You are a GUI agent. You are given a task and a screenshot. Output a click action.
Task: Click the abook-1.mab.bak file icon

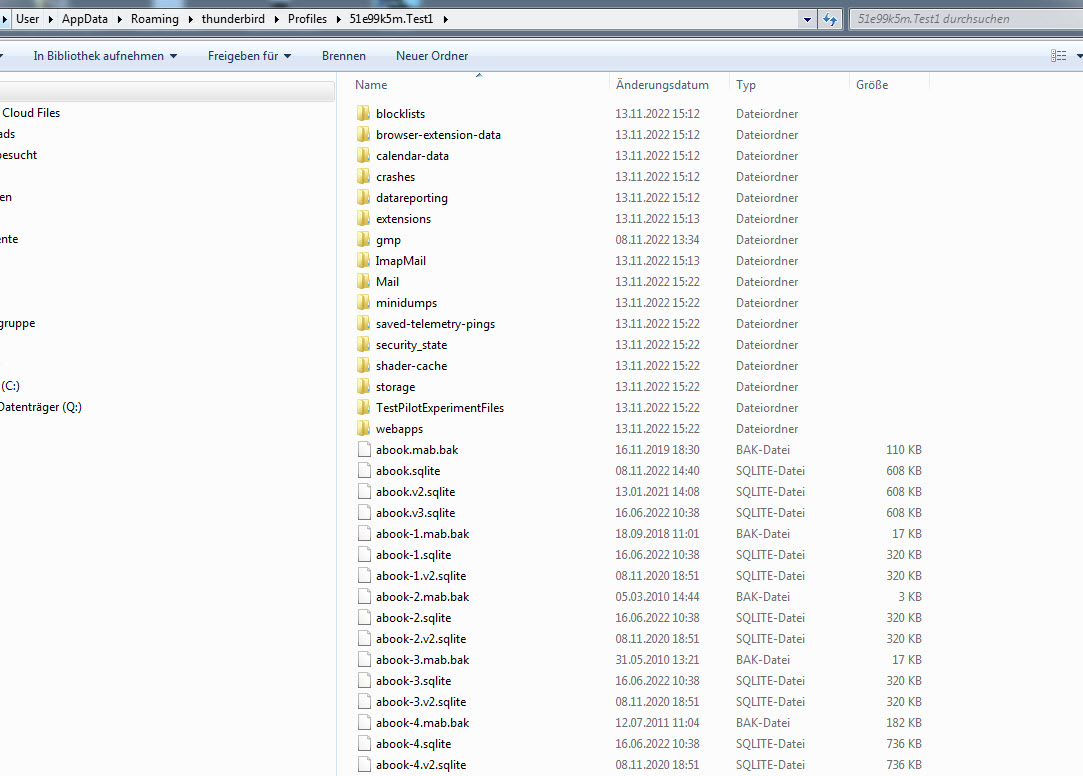(x=364, y=534)
